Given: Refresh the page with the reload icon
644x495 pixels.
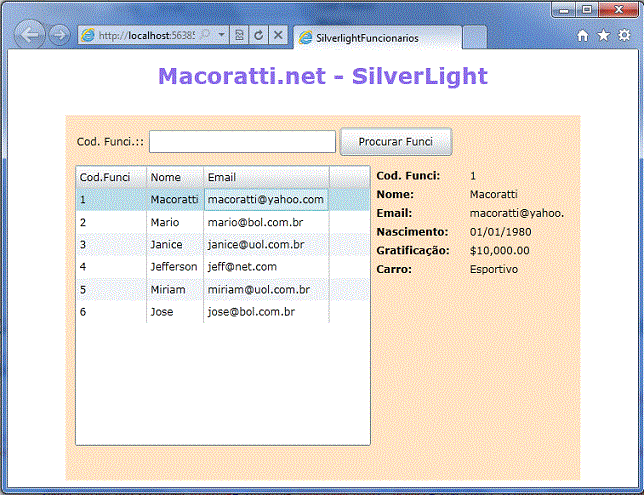Looking at the screenshot, I should (x=258, y=35).
